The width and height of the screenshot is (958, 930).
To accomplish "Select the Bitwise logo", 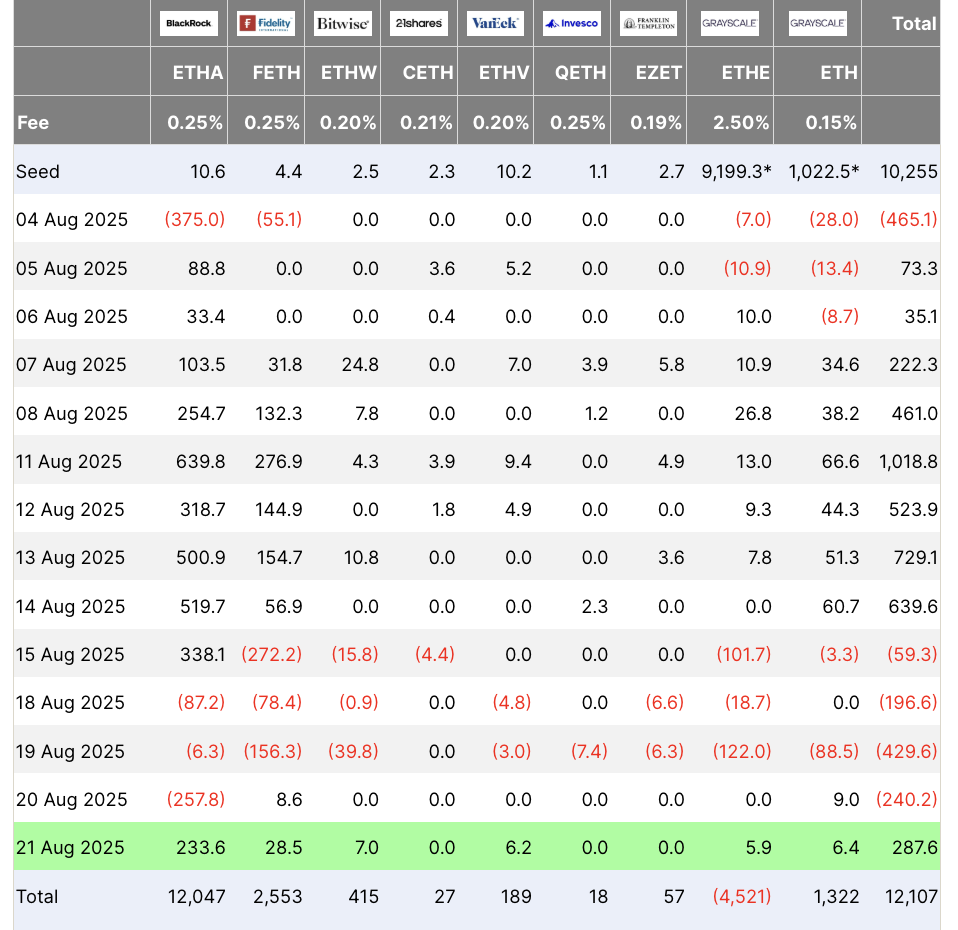I will (342, 23).
